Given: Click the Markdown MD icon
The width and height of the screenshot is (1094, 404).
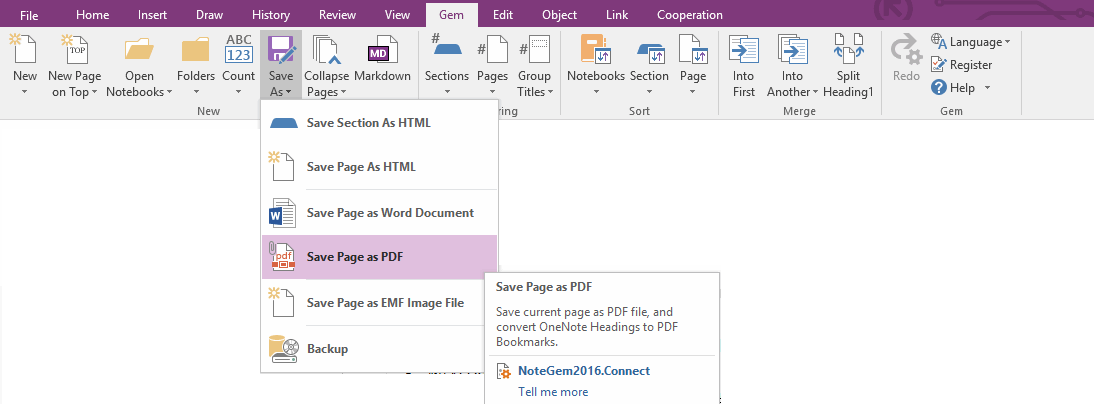Looking at the screenshot, I should [x=382, y=50].
